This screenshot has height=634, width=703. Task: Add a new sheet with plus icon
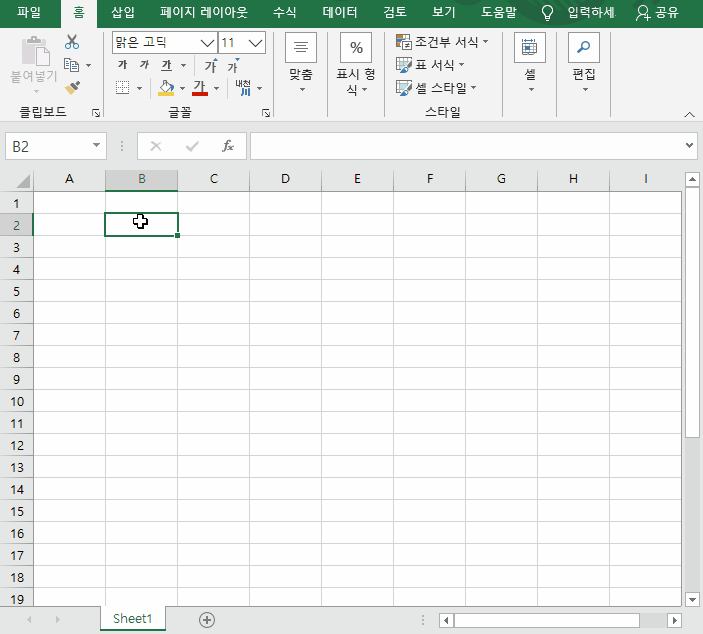click(x=207, y=620)
